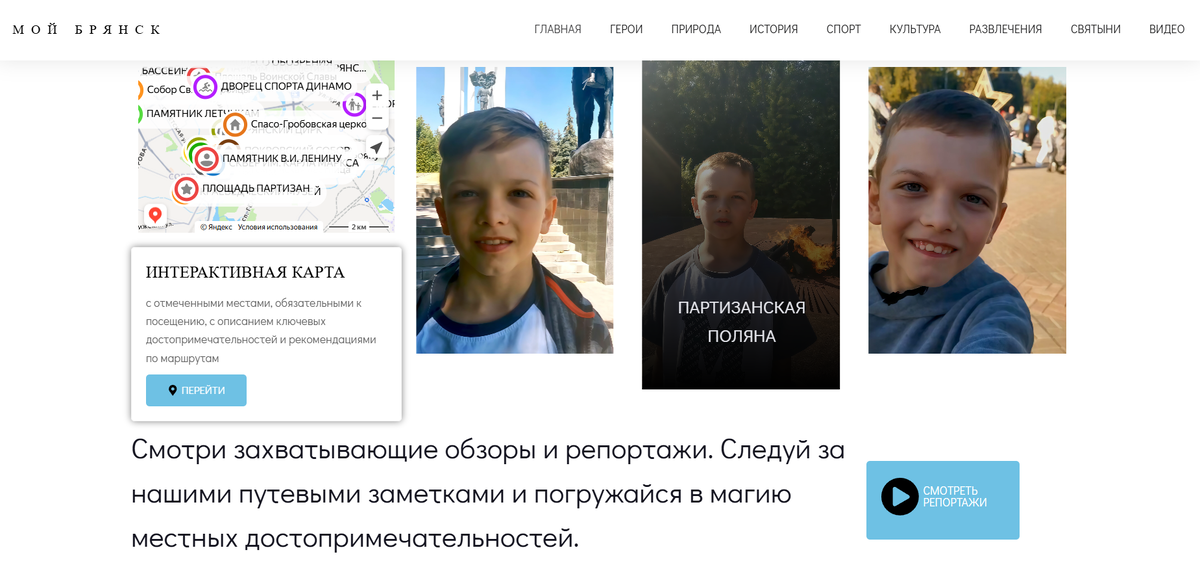This screenshot has width=1200, height=576.
Task: Select the Дворец спорта Динамо swimmer marker
Action: (205, 87)
